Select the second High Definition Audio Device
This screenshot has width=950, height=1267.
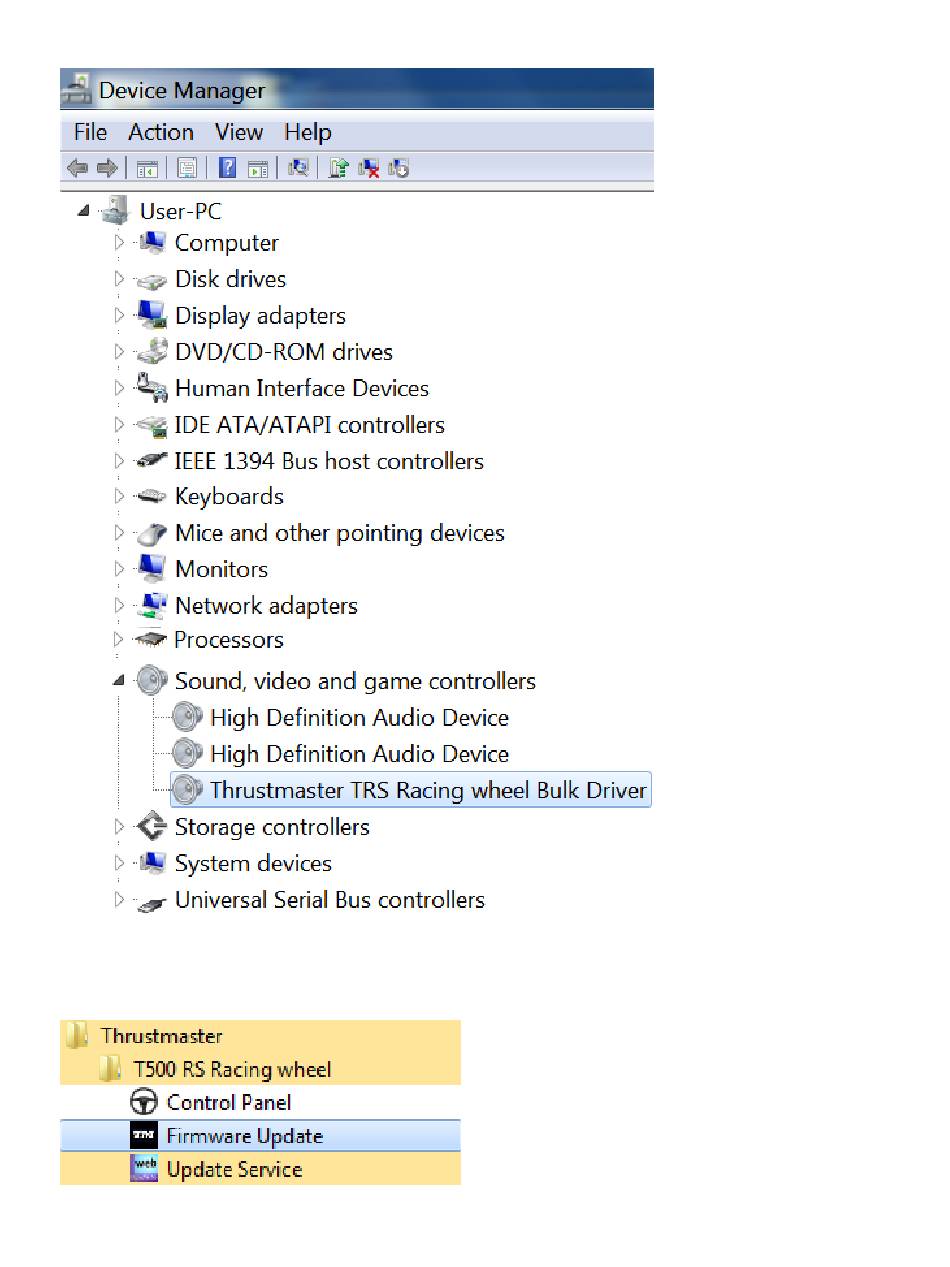click(359, 754)
